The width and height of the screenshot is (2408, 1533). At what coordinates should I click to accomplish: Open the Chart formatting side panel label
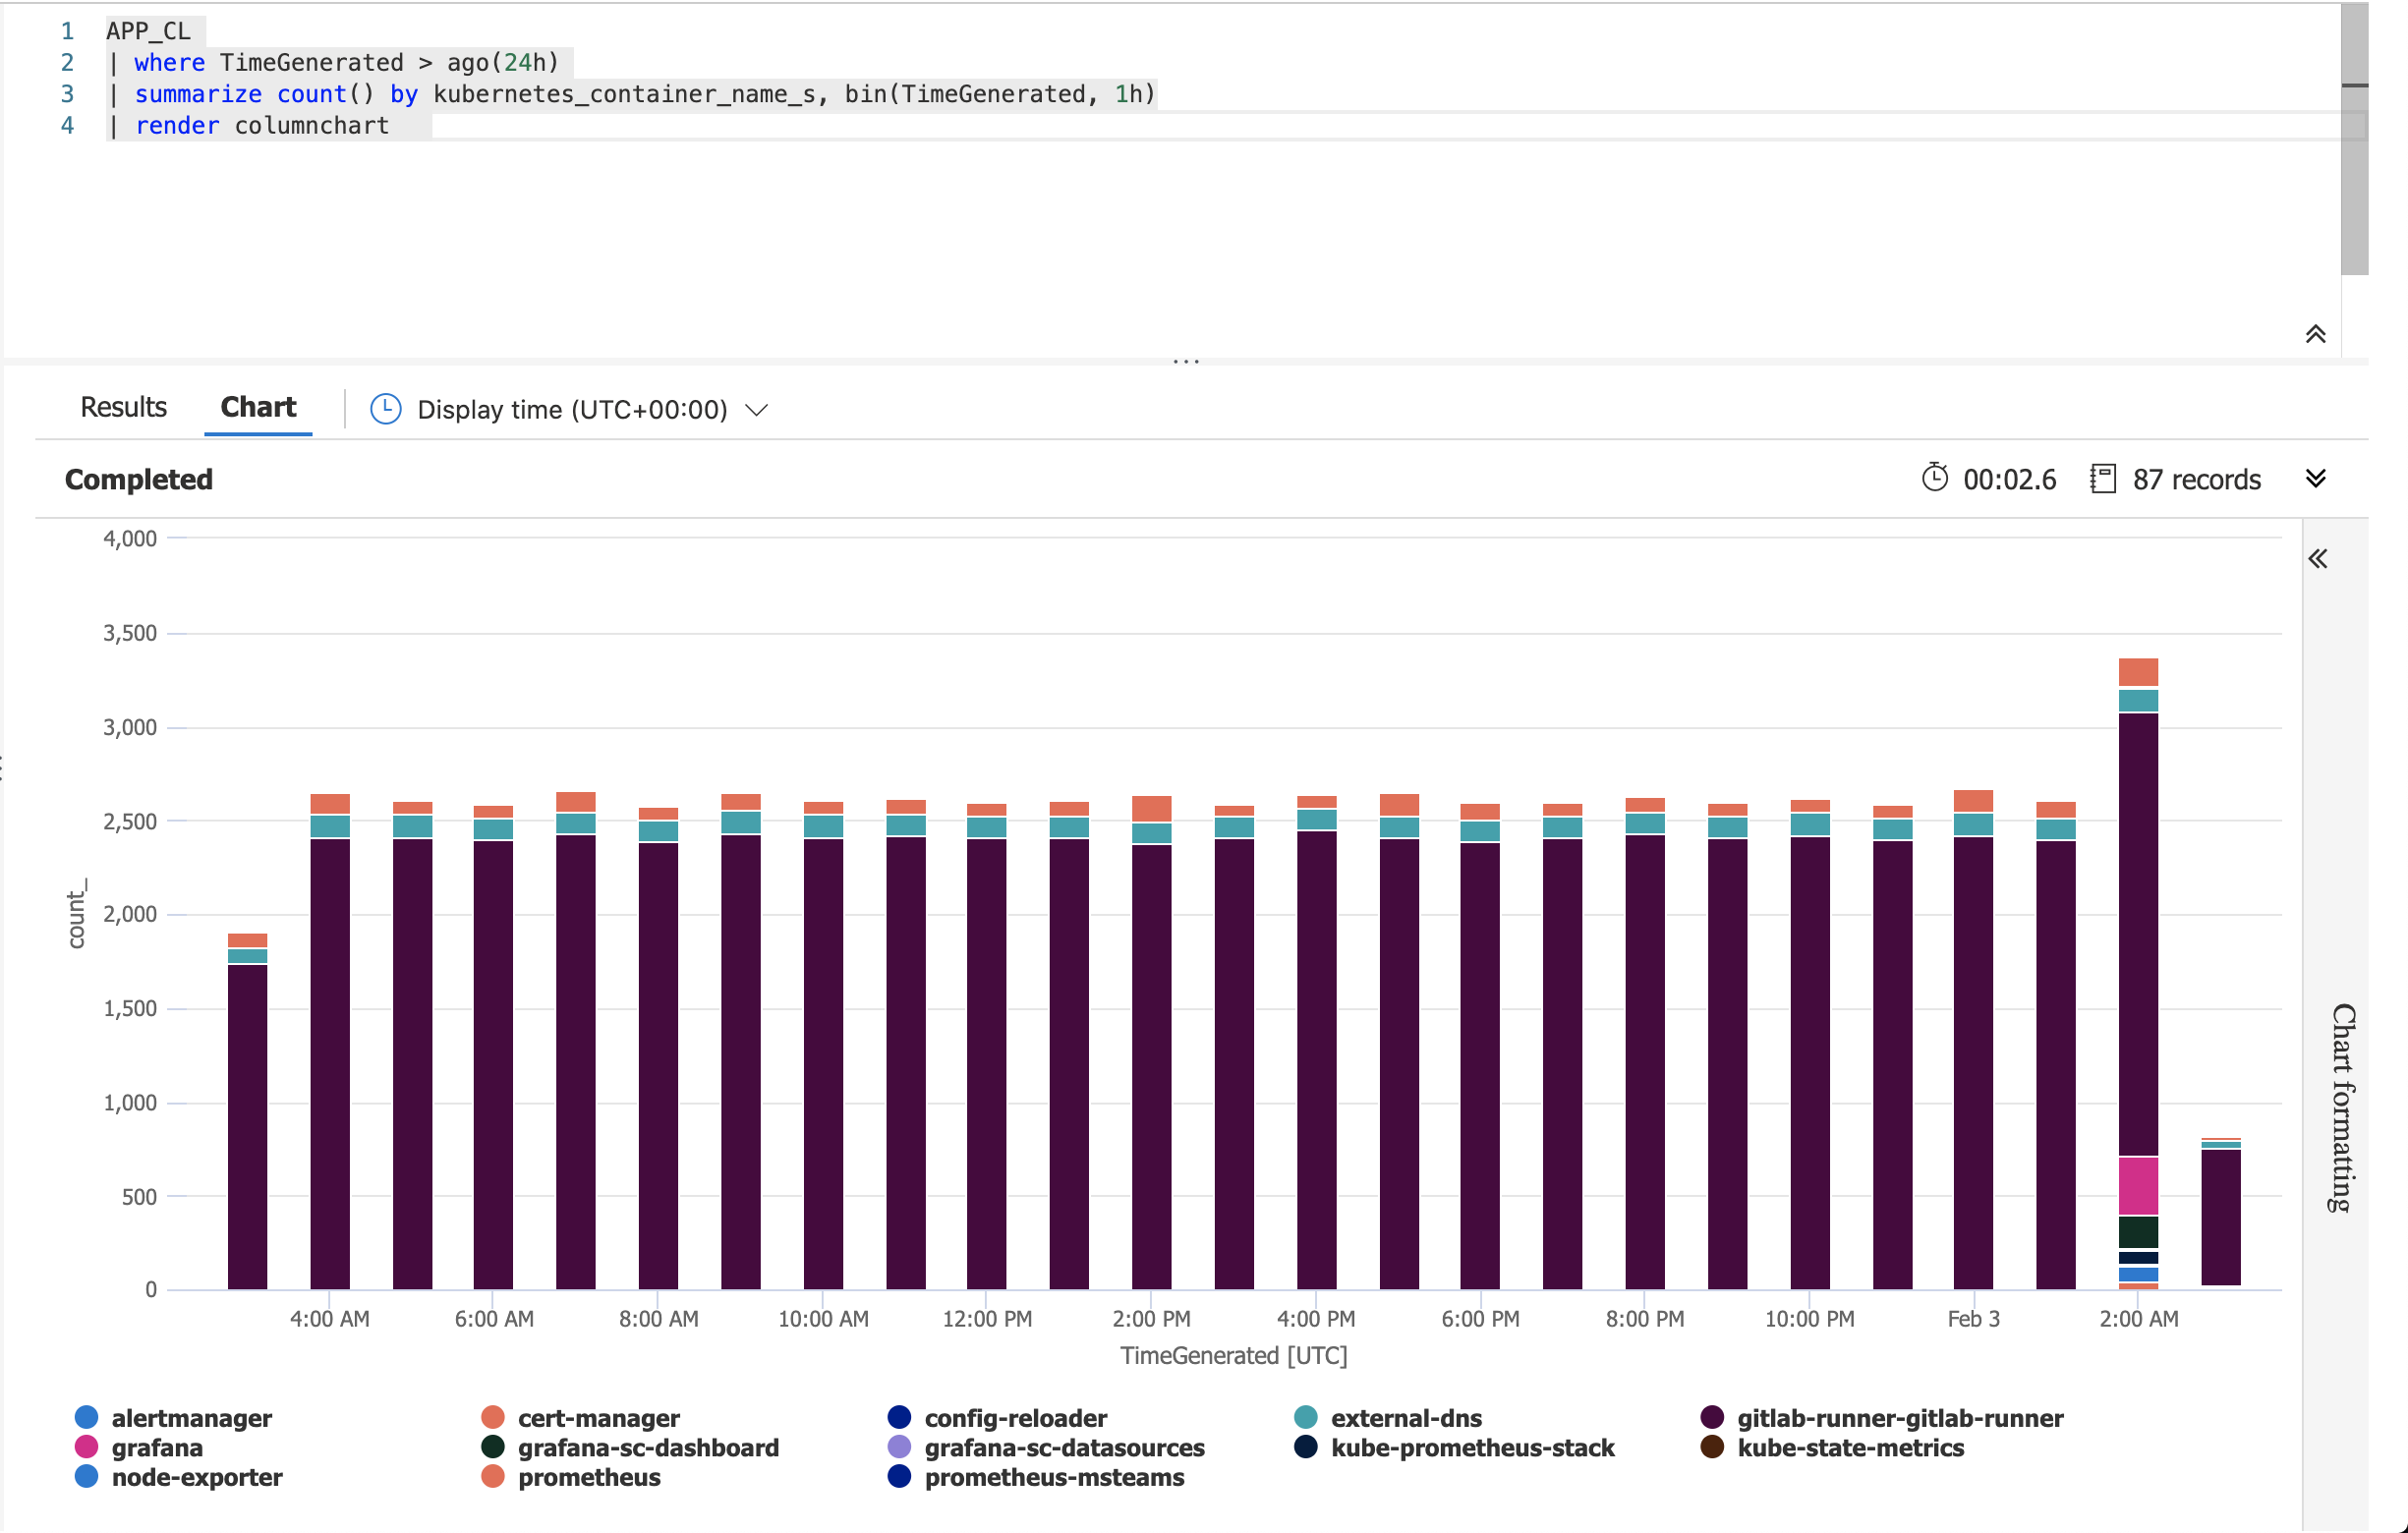pos(2343,1108)
